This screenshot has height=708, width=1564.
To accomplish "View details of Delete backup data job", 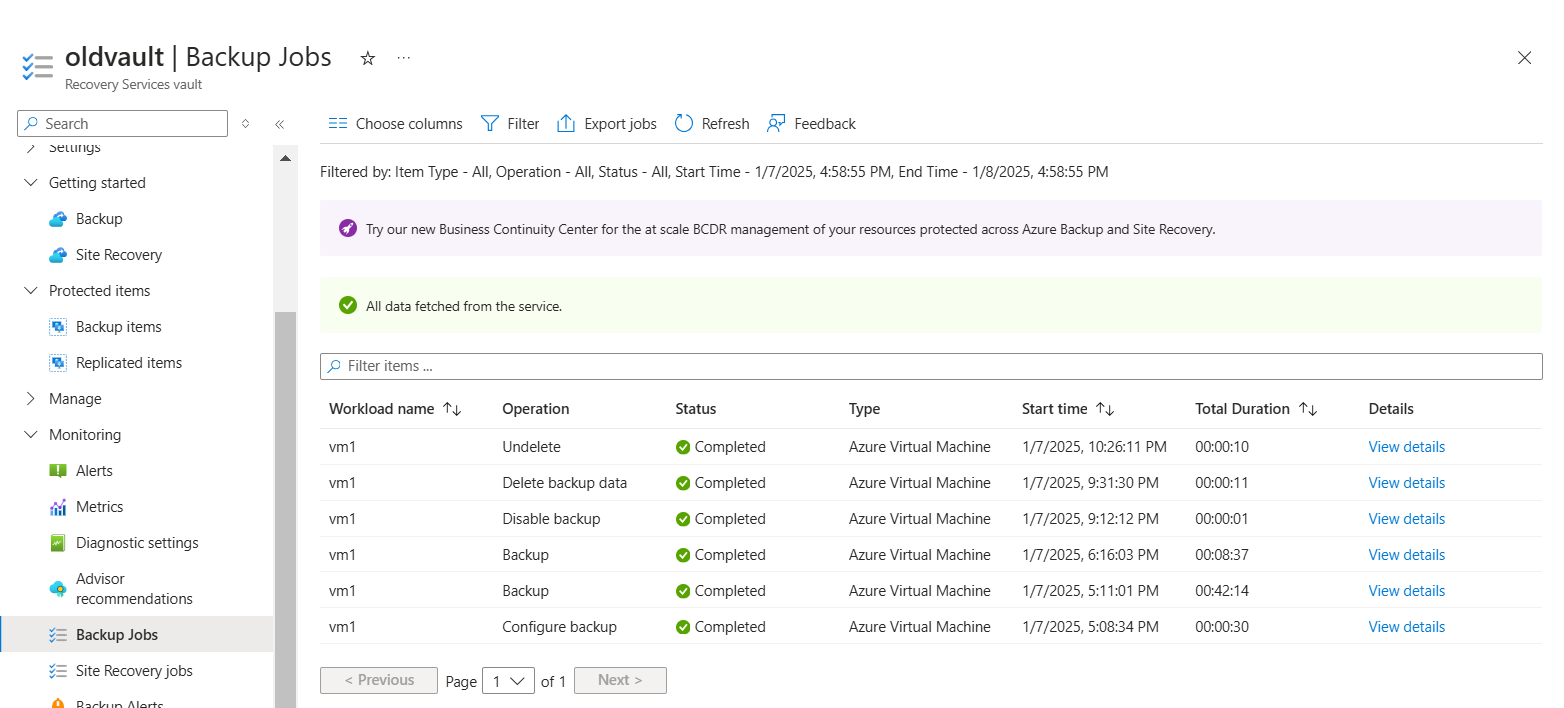I will [x=1406, y=483].
